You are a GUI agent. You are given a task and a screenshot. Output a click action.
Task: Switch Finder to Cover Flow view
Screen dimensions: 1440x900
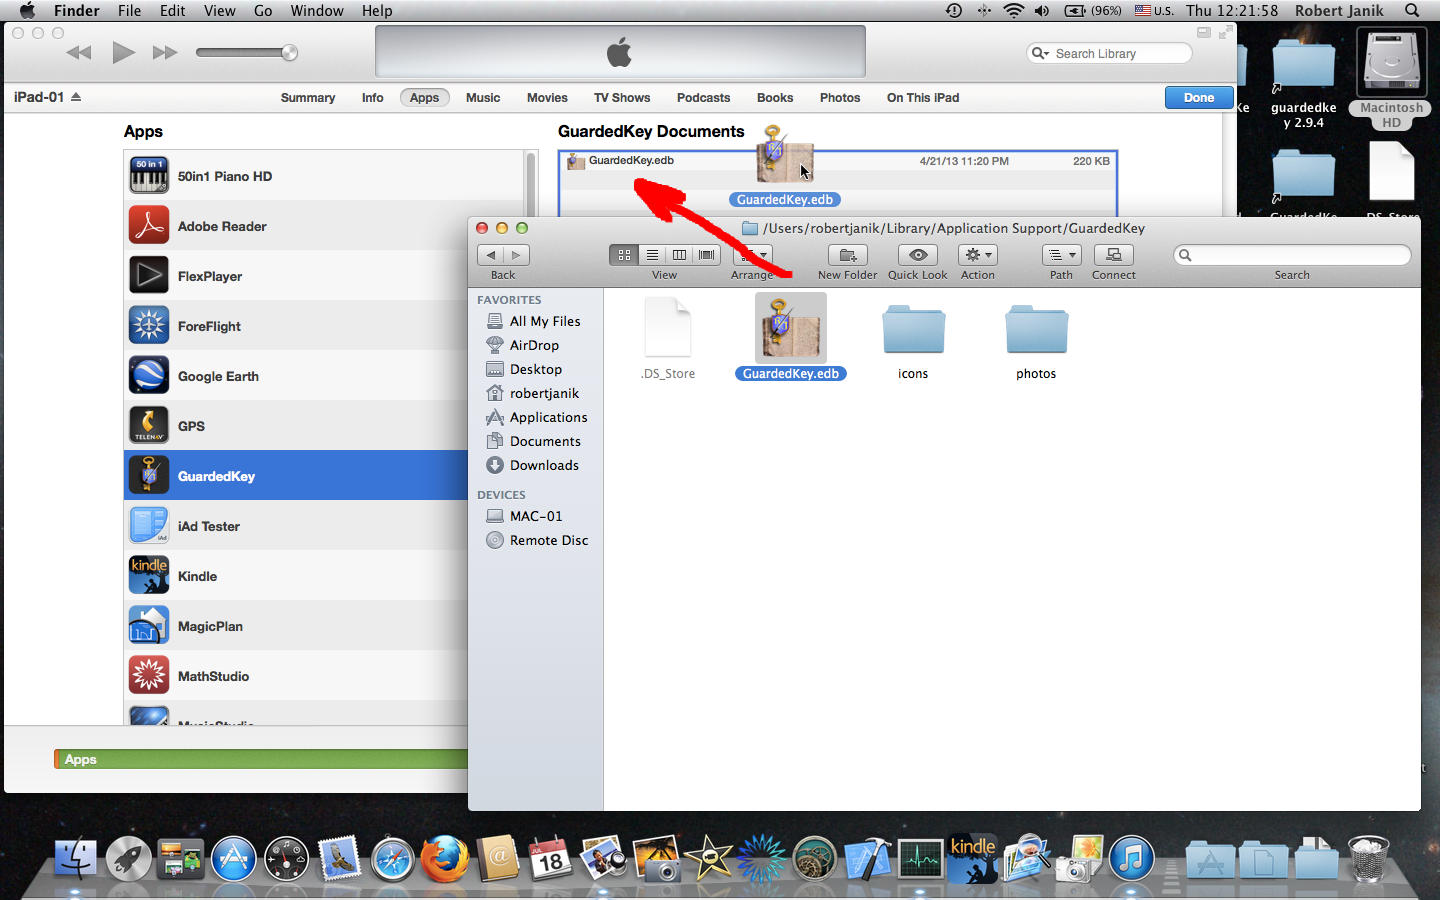(707, 255)
